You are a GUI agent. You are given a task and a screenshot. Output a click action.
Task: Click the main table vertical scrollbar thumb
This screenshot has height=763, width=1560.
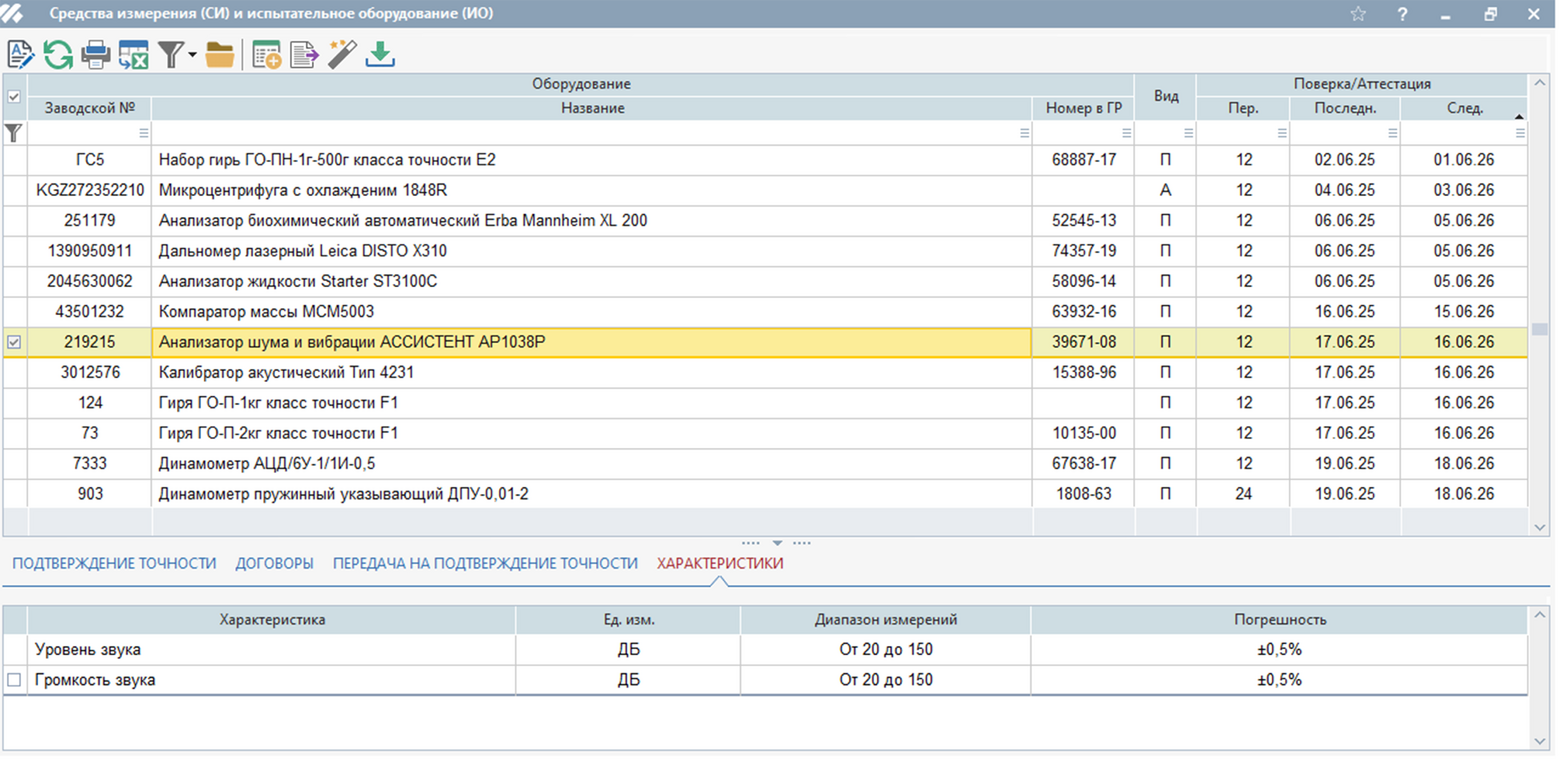[1541, 329]
